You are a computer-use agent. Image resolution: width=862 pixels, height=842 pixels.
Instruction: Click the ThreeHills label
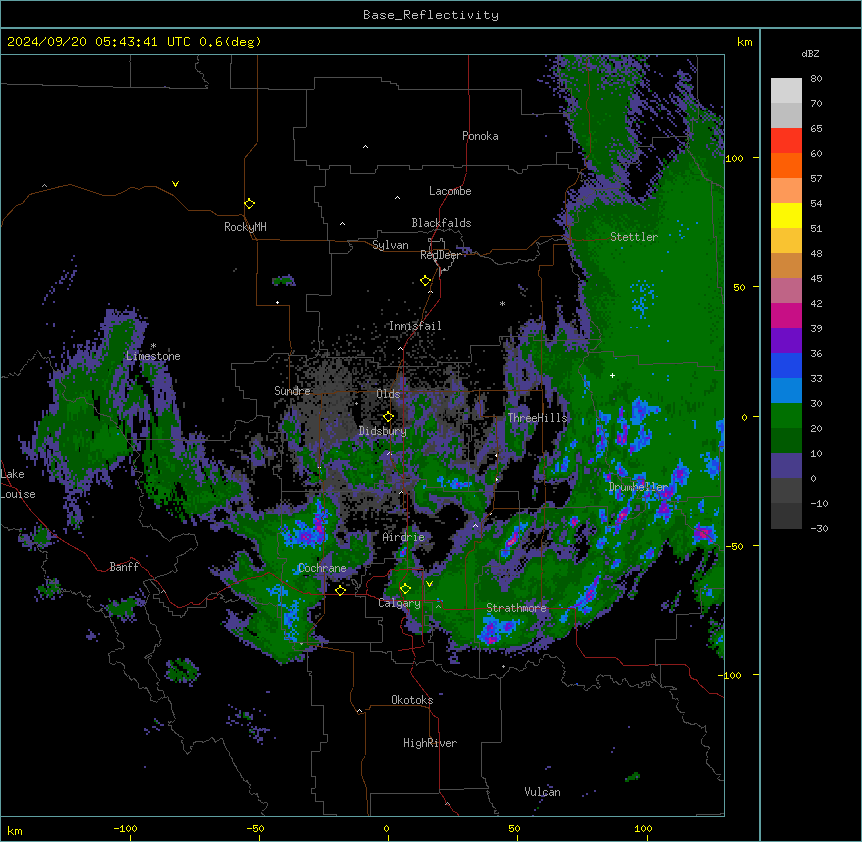pyautogui.click(x=537, y=418)
